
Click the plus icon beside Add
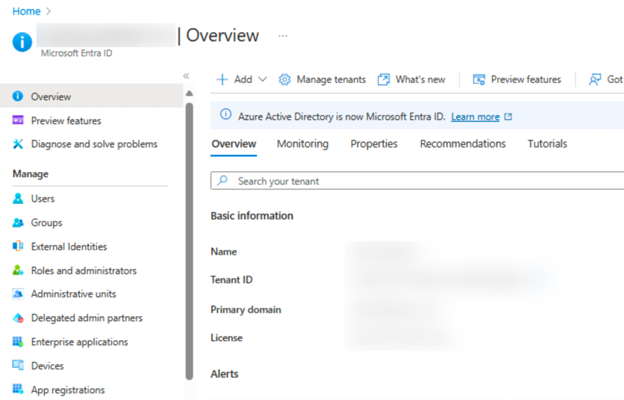(222, 80)
